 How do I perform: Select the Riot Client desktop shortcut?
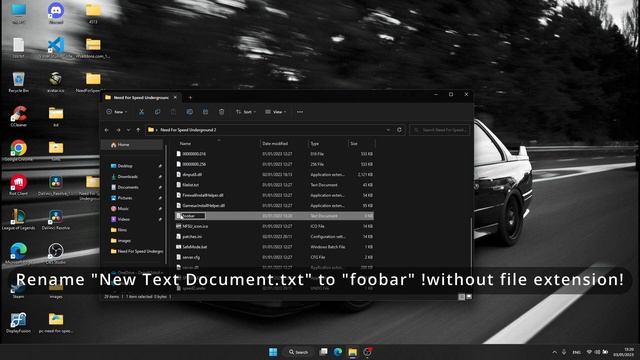pyautogui.click(x=18, y=185)
